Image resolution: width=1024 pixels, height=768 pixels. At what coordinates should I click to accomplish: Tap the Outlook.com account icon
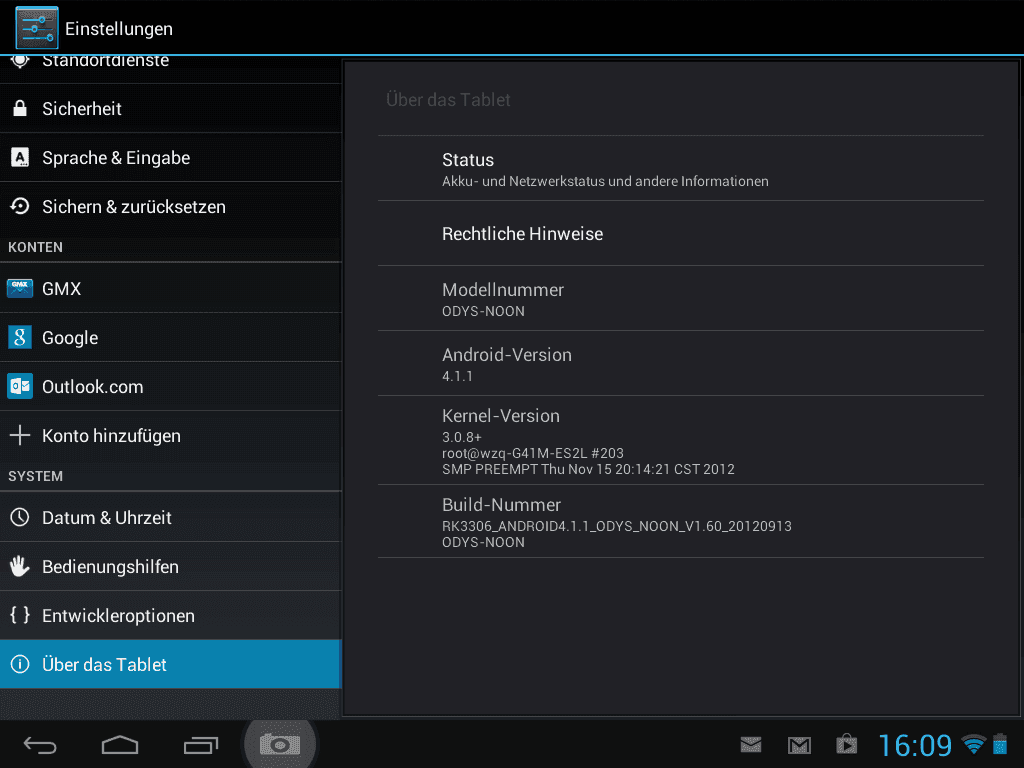point(20,386)
